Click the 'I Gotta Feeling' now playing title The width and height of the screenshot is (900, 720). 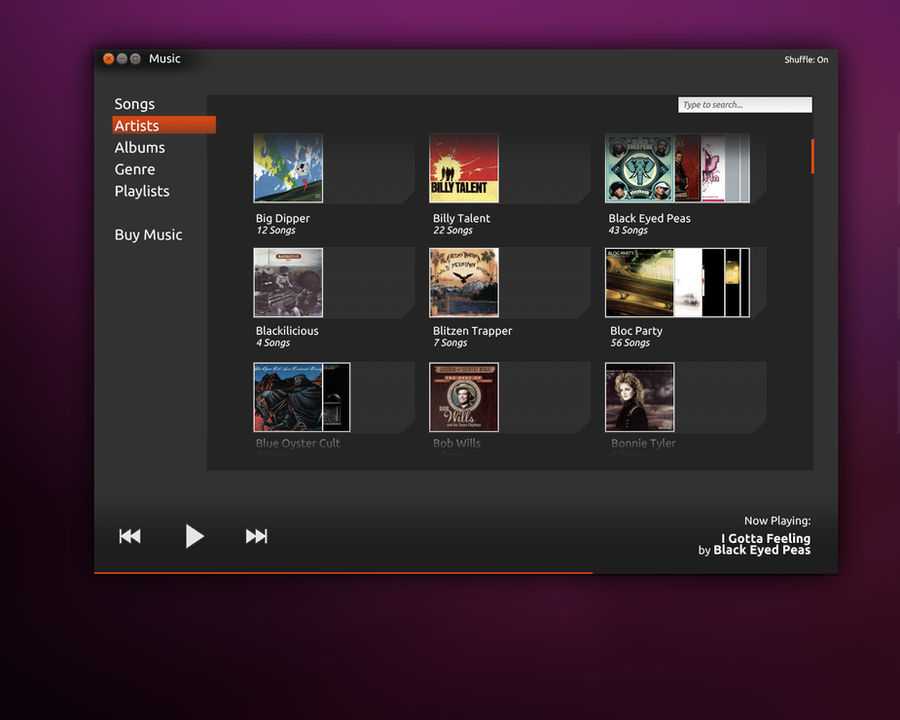(x=766, y=538)
